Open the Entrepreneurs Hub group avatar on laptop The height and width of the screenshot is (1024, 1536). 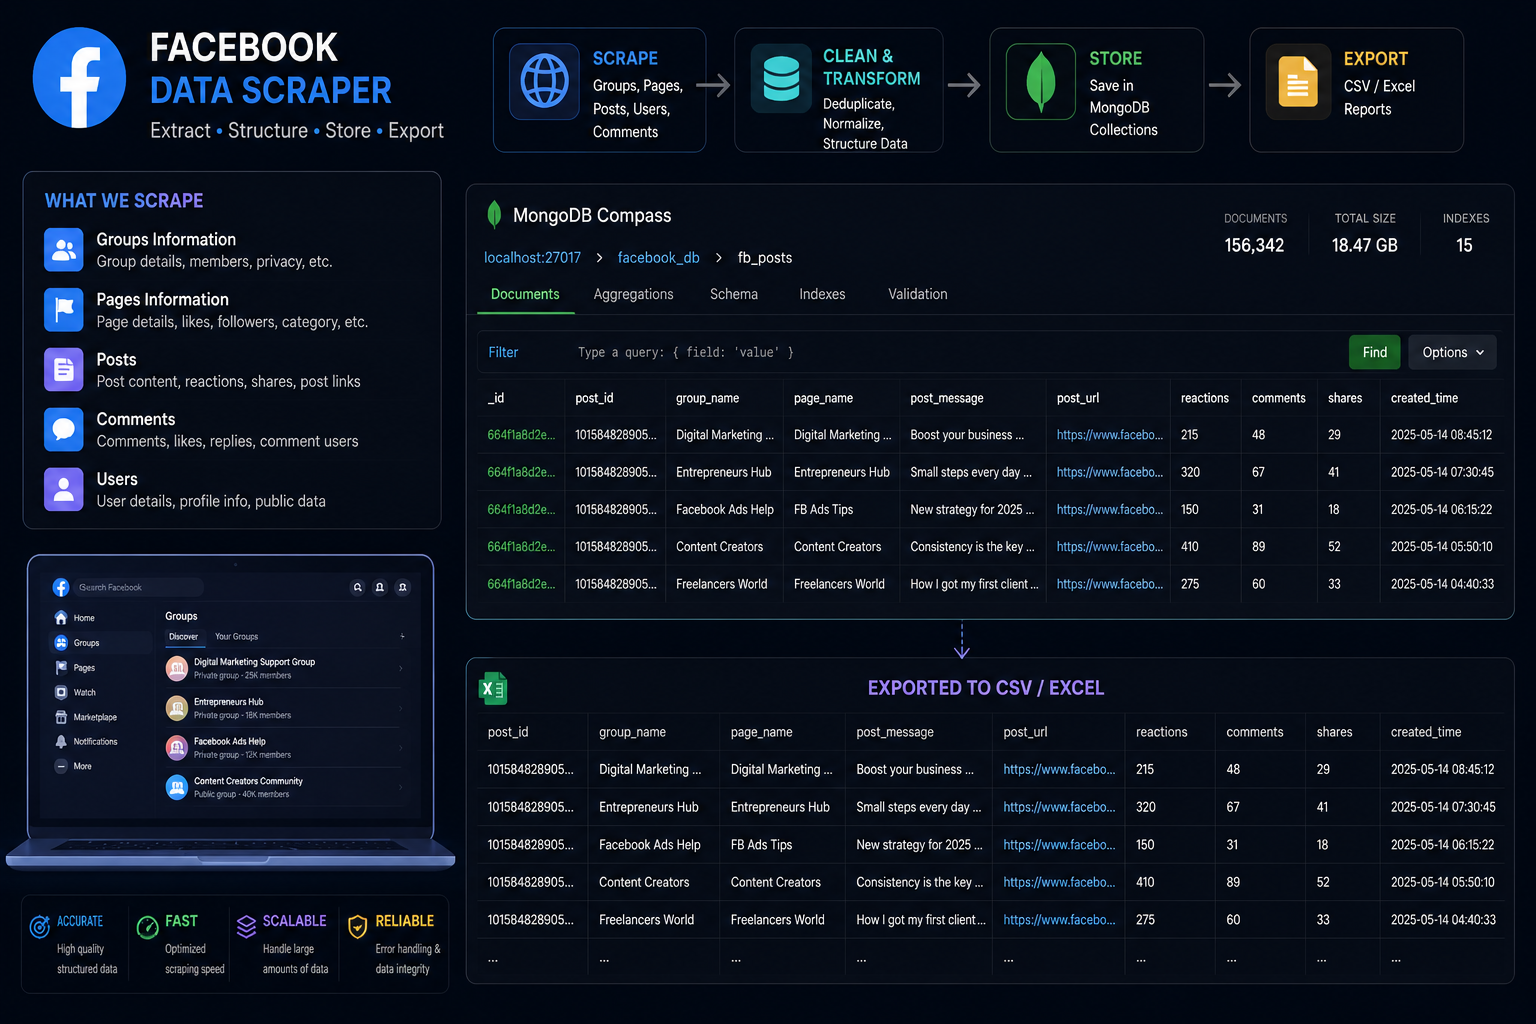(x=177, y=708)
